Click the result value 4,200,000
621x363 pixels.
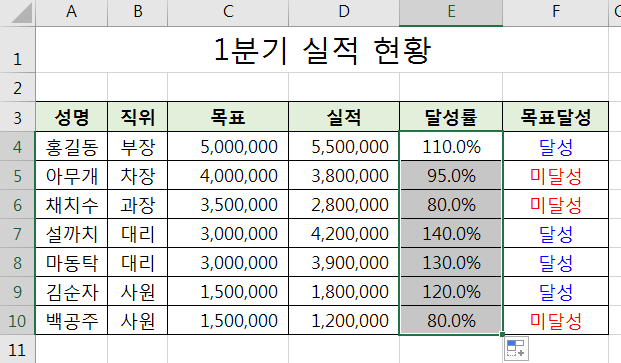coord(344,233)
